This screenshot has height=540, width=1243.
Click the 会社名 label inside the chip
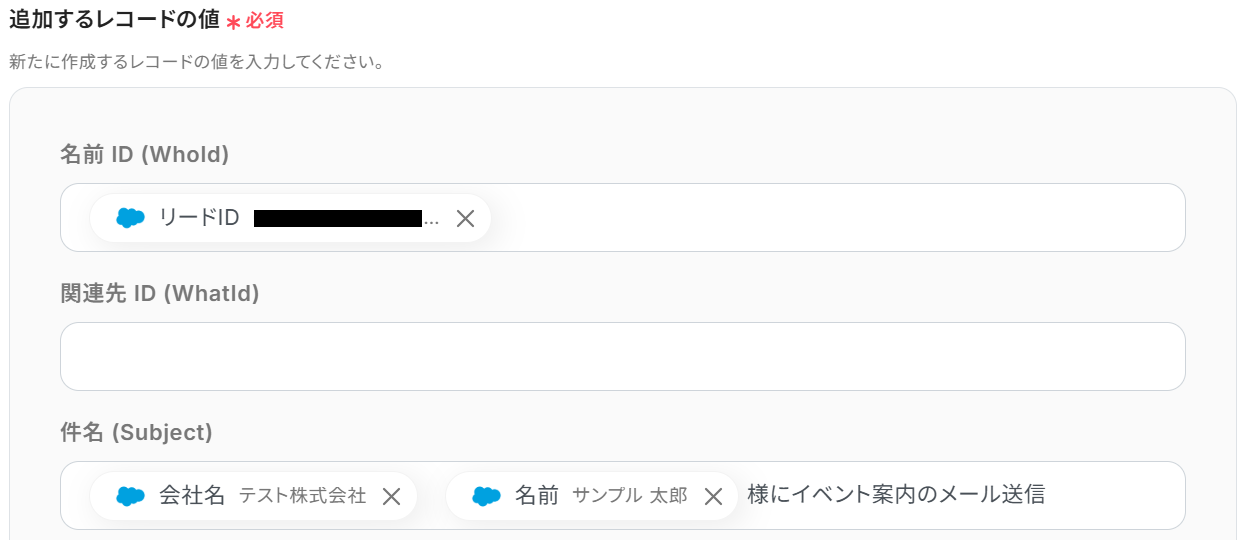(x=192, y=495)
